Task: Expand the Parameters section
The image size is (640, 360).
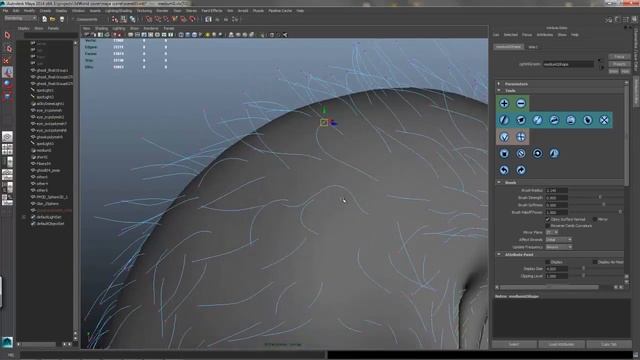Action: click(499, 84)
